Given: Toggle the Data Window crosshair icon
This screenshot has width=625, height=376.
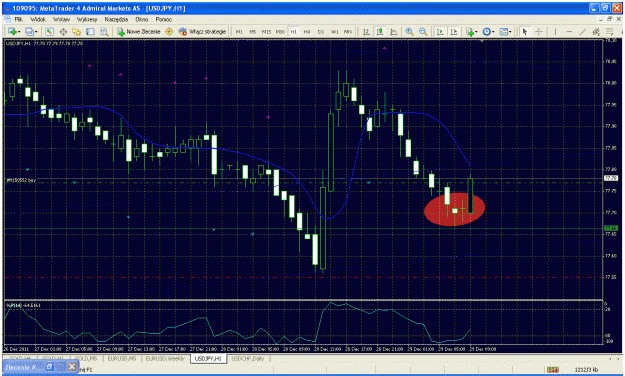Looking at the screenshot, I should pyautogui.click(x=63, y=31).
